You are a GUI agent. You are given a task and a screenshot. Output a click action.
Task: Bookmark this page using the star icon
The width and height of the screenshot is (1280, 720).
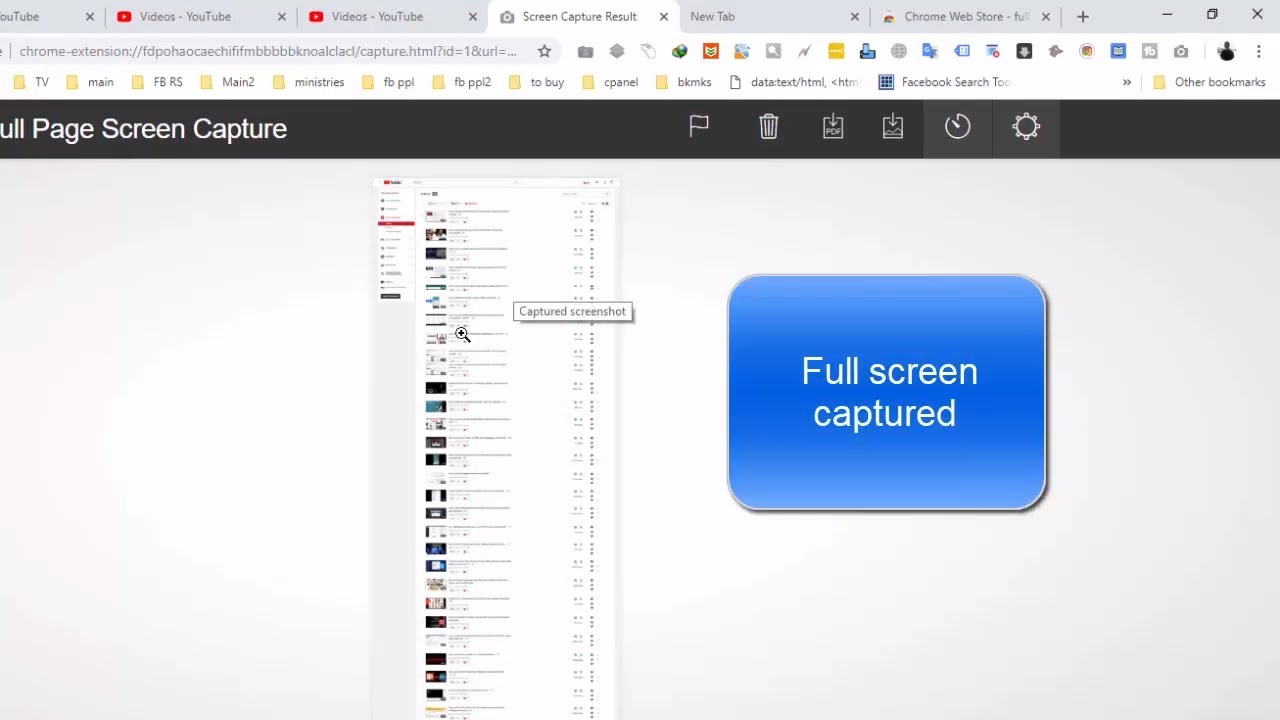[x=544, y=50]
